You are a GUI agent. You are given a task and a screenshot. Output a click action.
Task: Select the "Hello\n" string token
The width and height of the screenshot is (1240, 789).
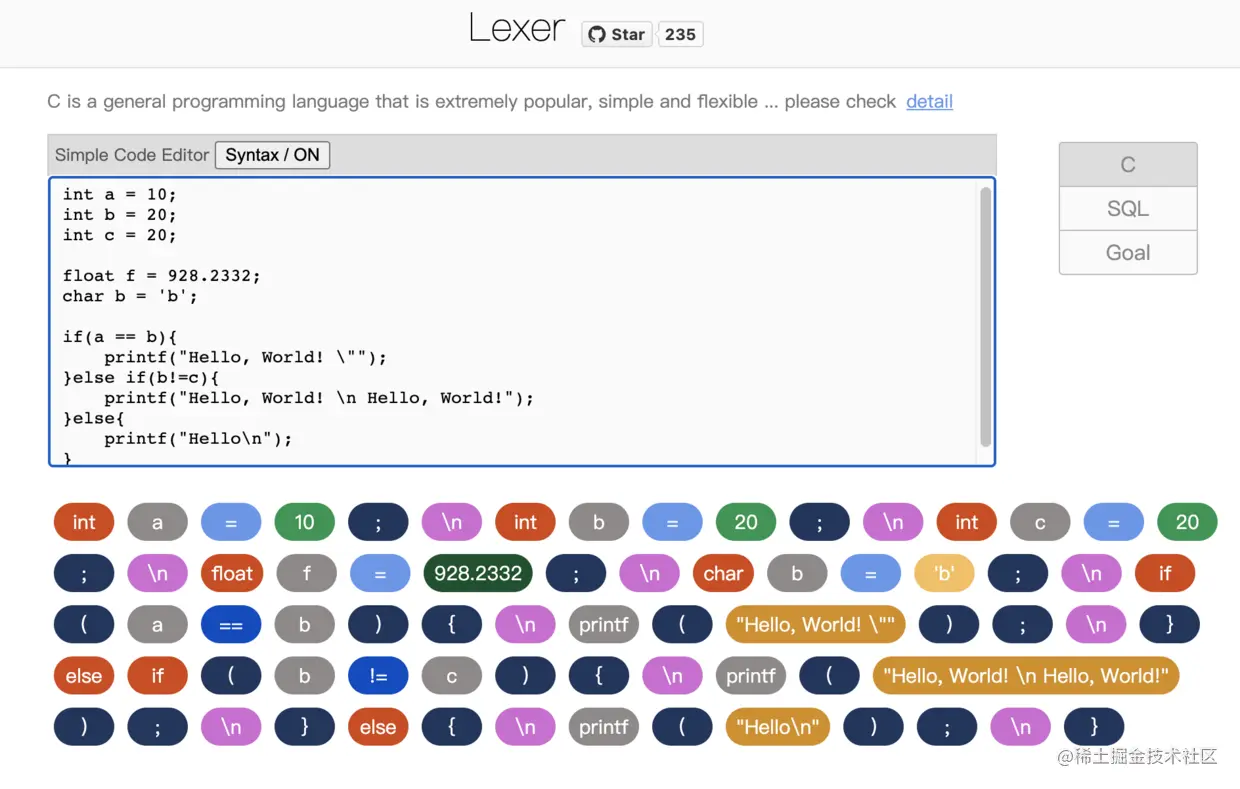coord(778,727)
